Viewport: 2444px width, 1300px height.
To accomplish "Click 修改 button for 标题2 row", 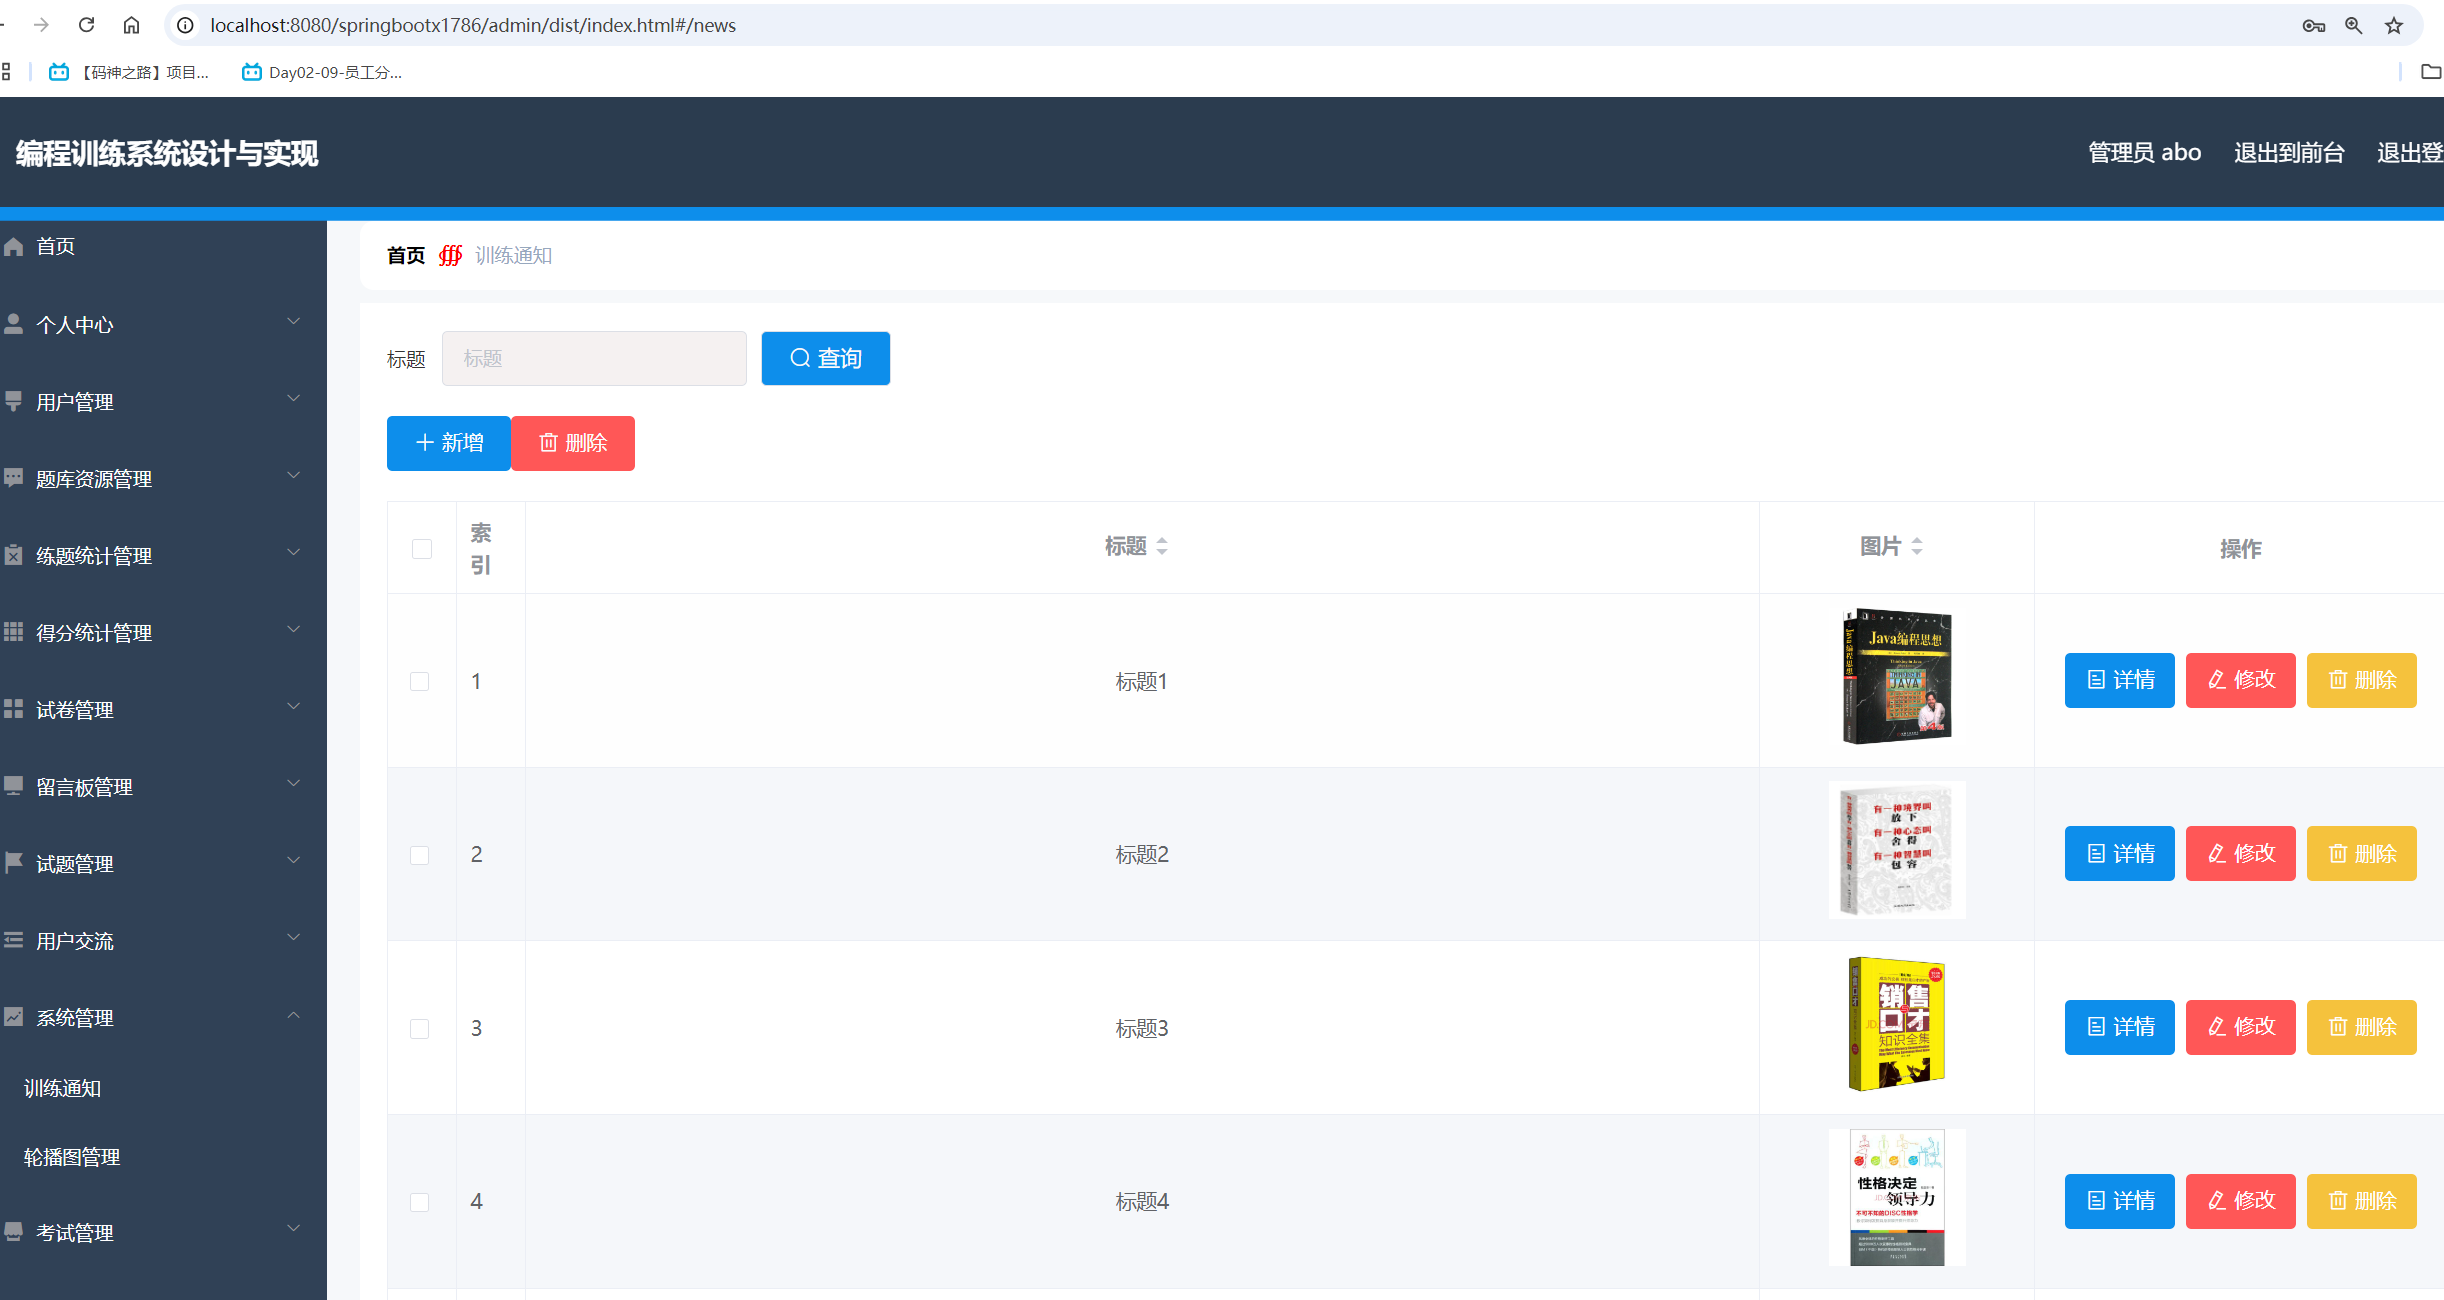I will coord(2240,854).
